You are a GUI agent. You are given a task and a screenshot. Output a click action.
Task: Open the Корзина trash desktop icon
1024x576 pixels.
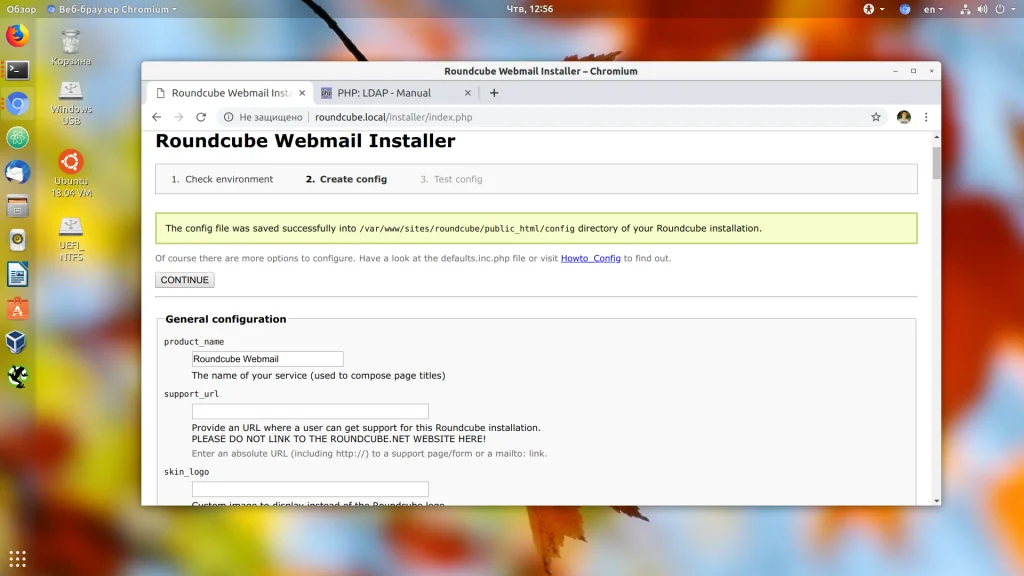pyautogui.click(x=71, y=48)
